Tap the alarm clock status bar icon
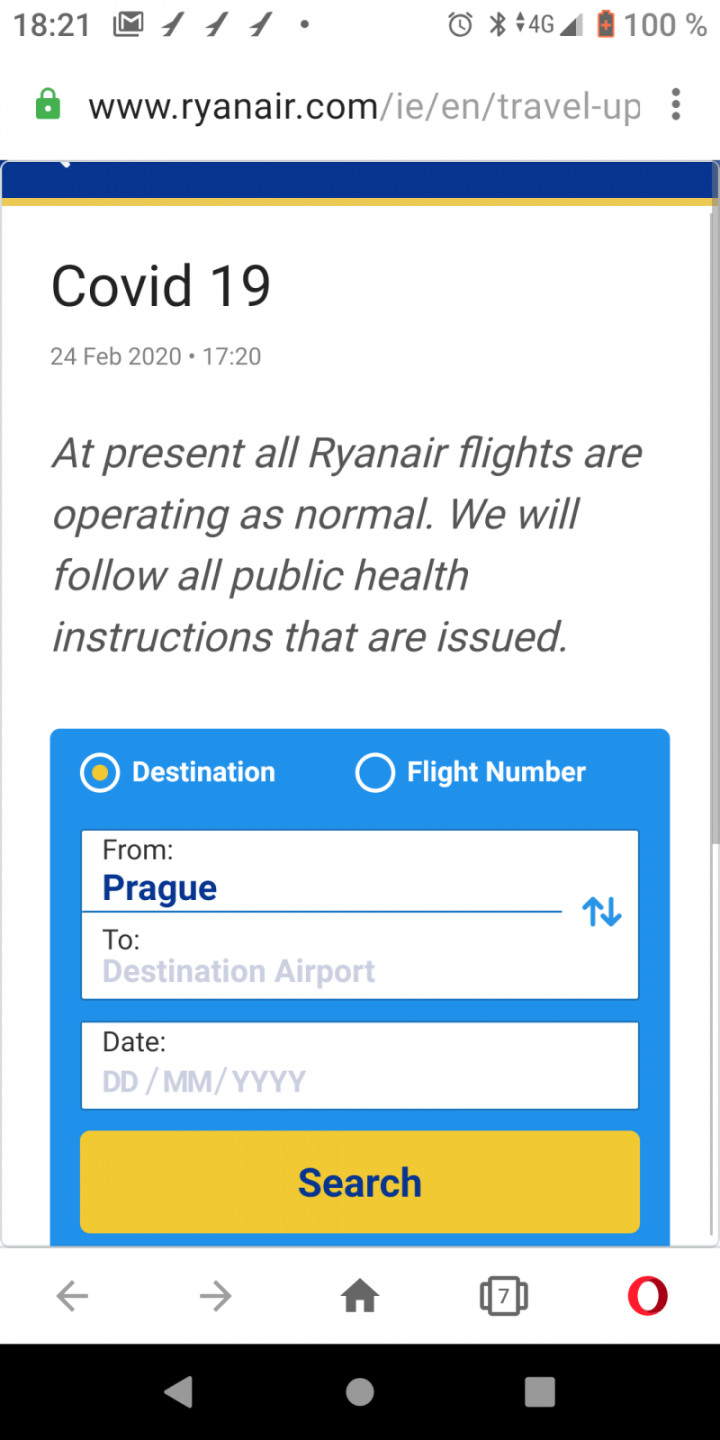 point(460,25)
